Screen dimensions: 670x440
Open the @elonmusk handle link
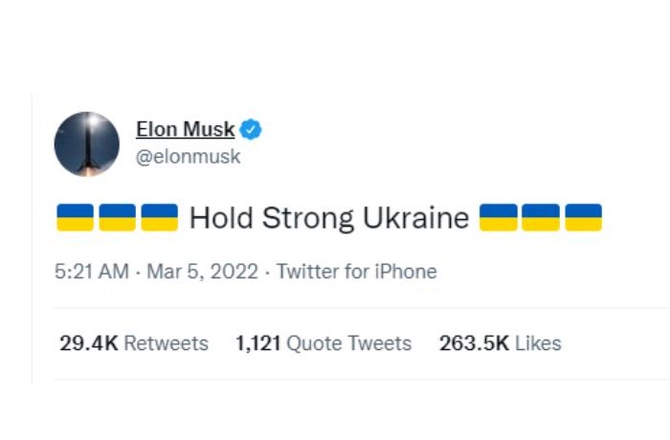[x=188, y=156]
